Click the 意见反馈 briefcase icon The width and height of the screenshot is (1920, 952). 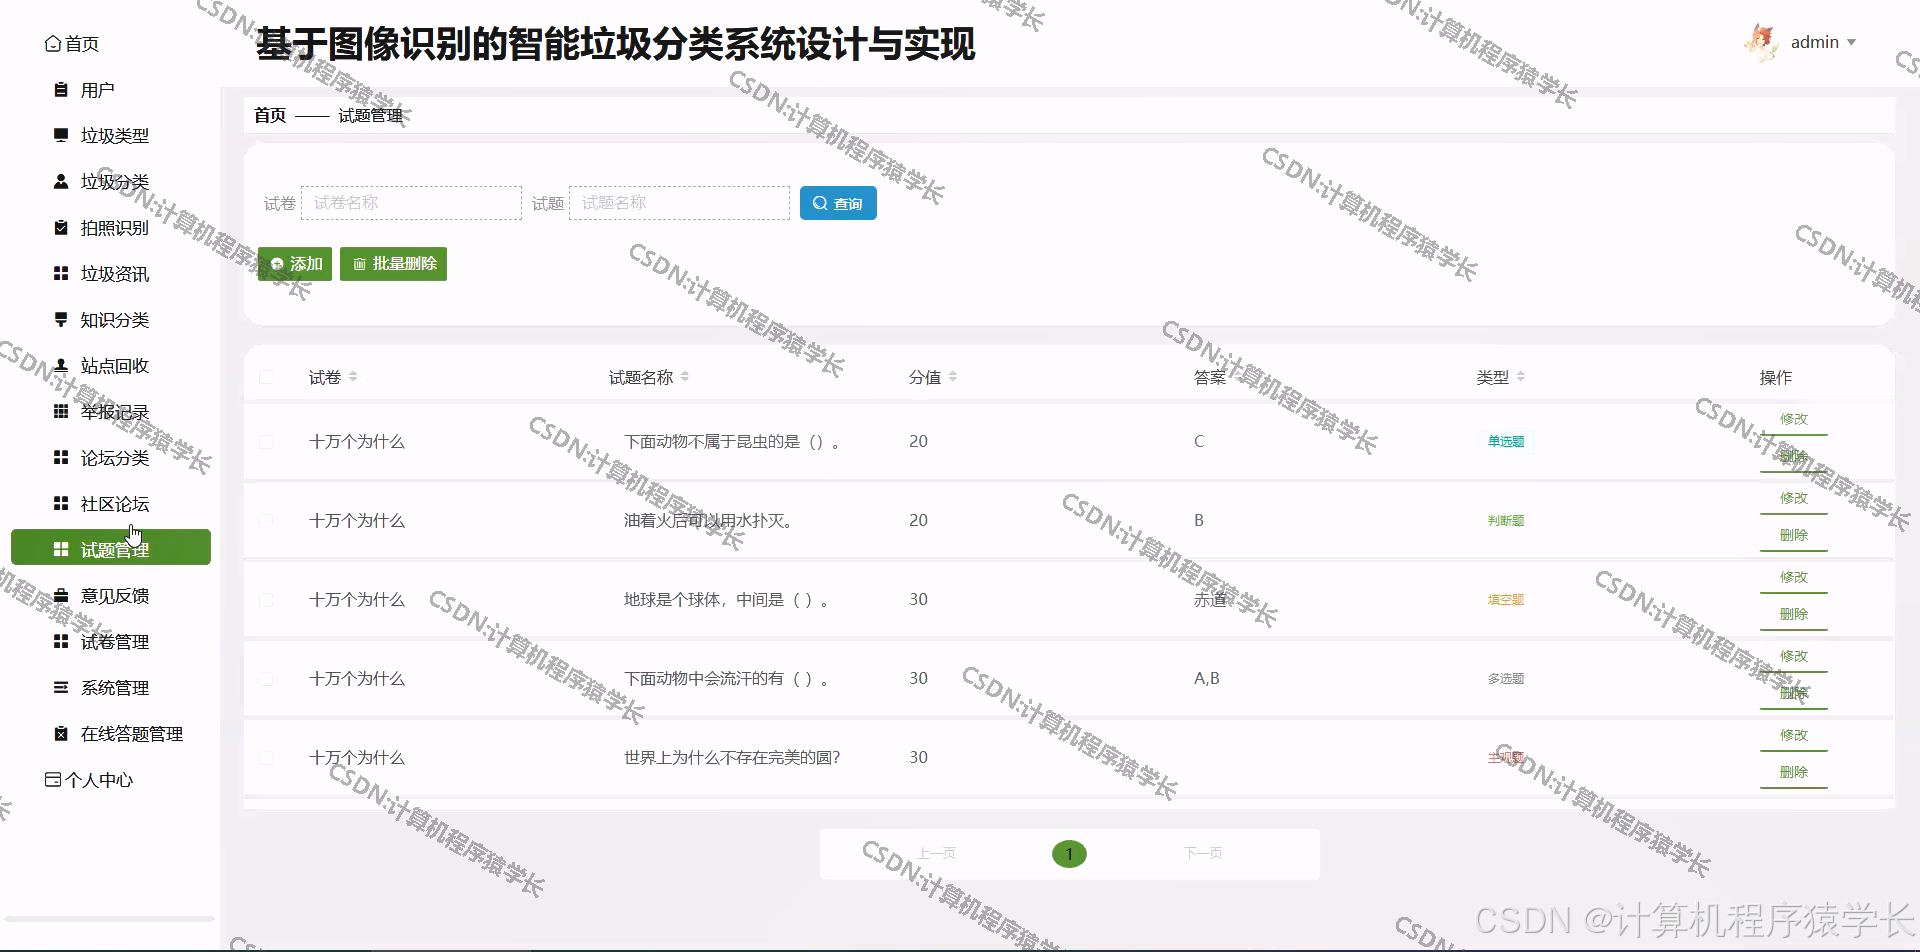pyautogui.click(x=61, y=595)
